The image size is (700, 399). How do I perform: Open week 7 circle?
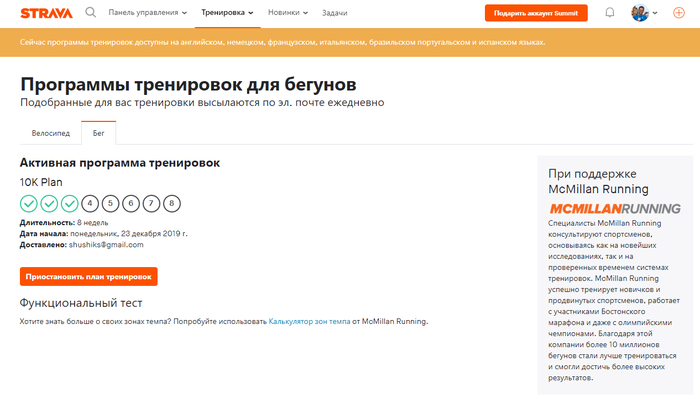151,204
